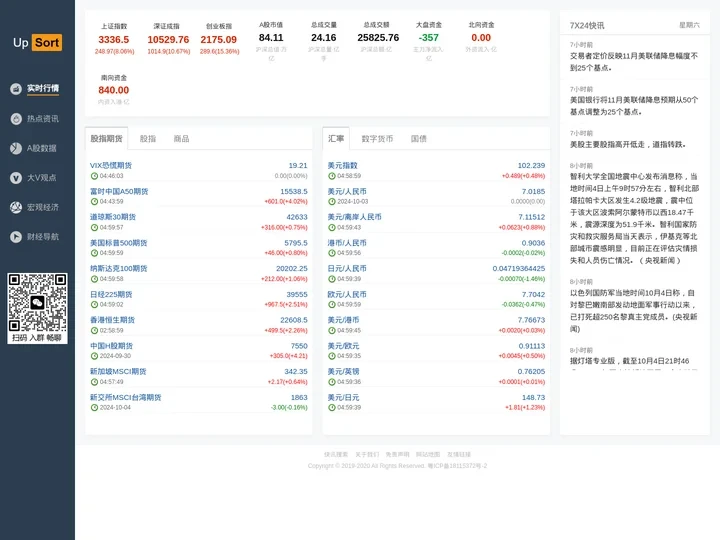Open 美元指数 link
This screenshot has height=540, width=720.
coord(343,165)
